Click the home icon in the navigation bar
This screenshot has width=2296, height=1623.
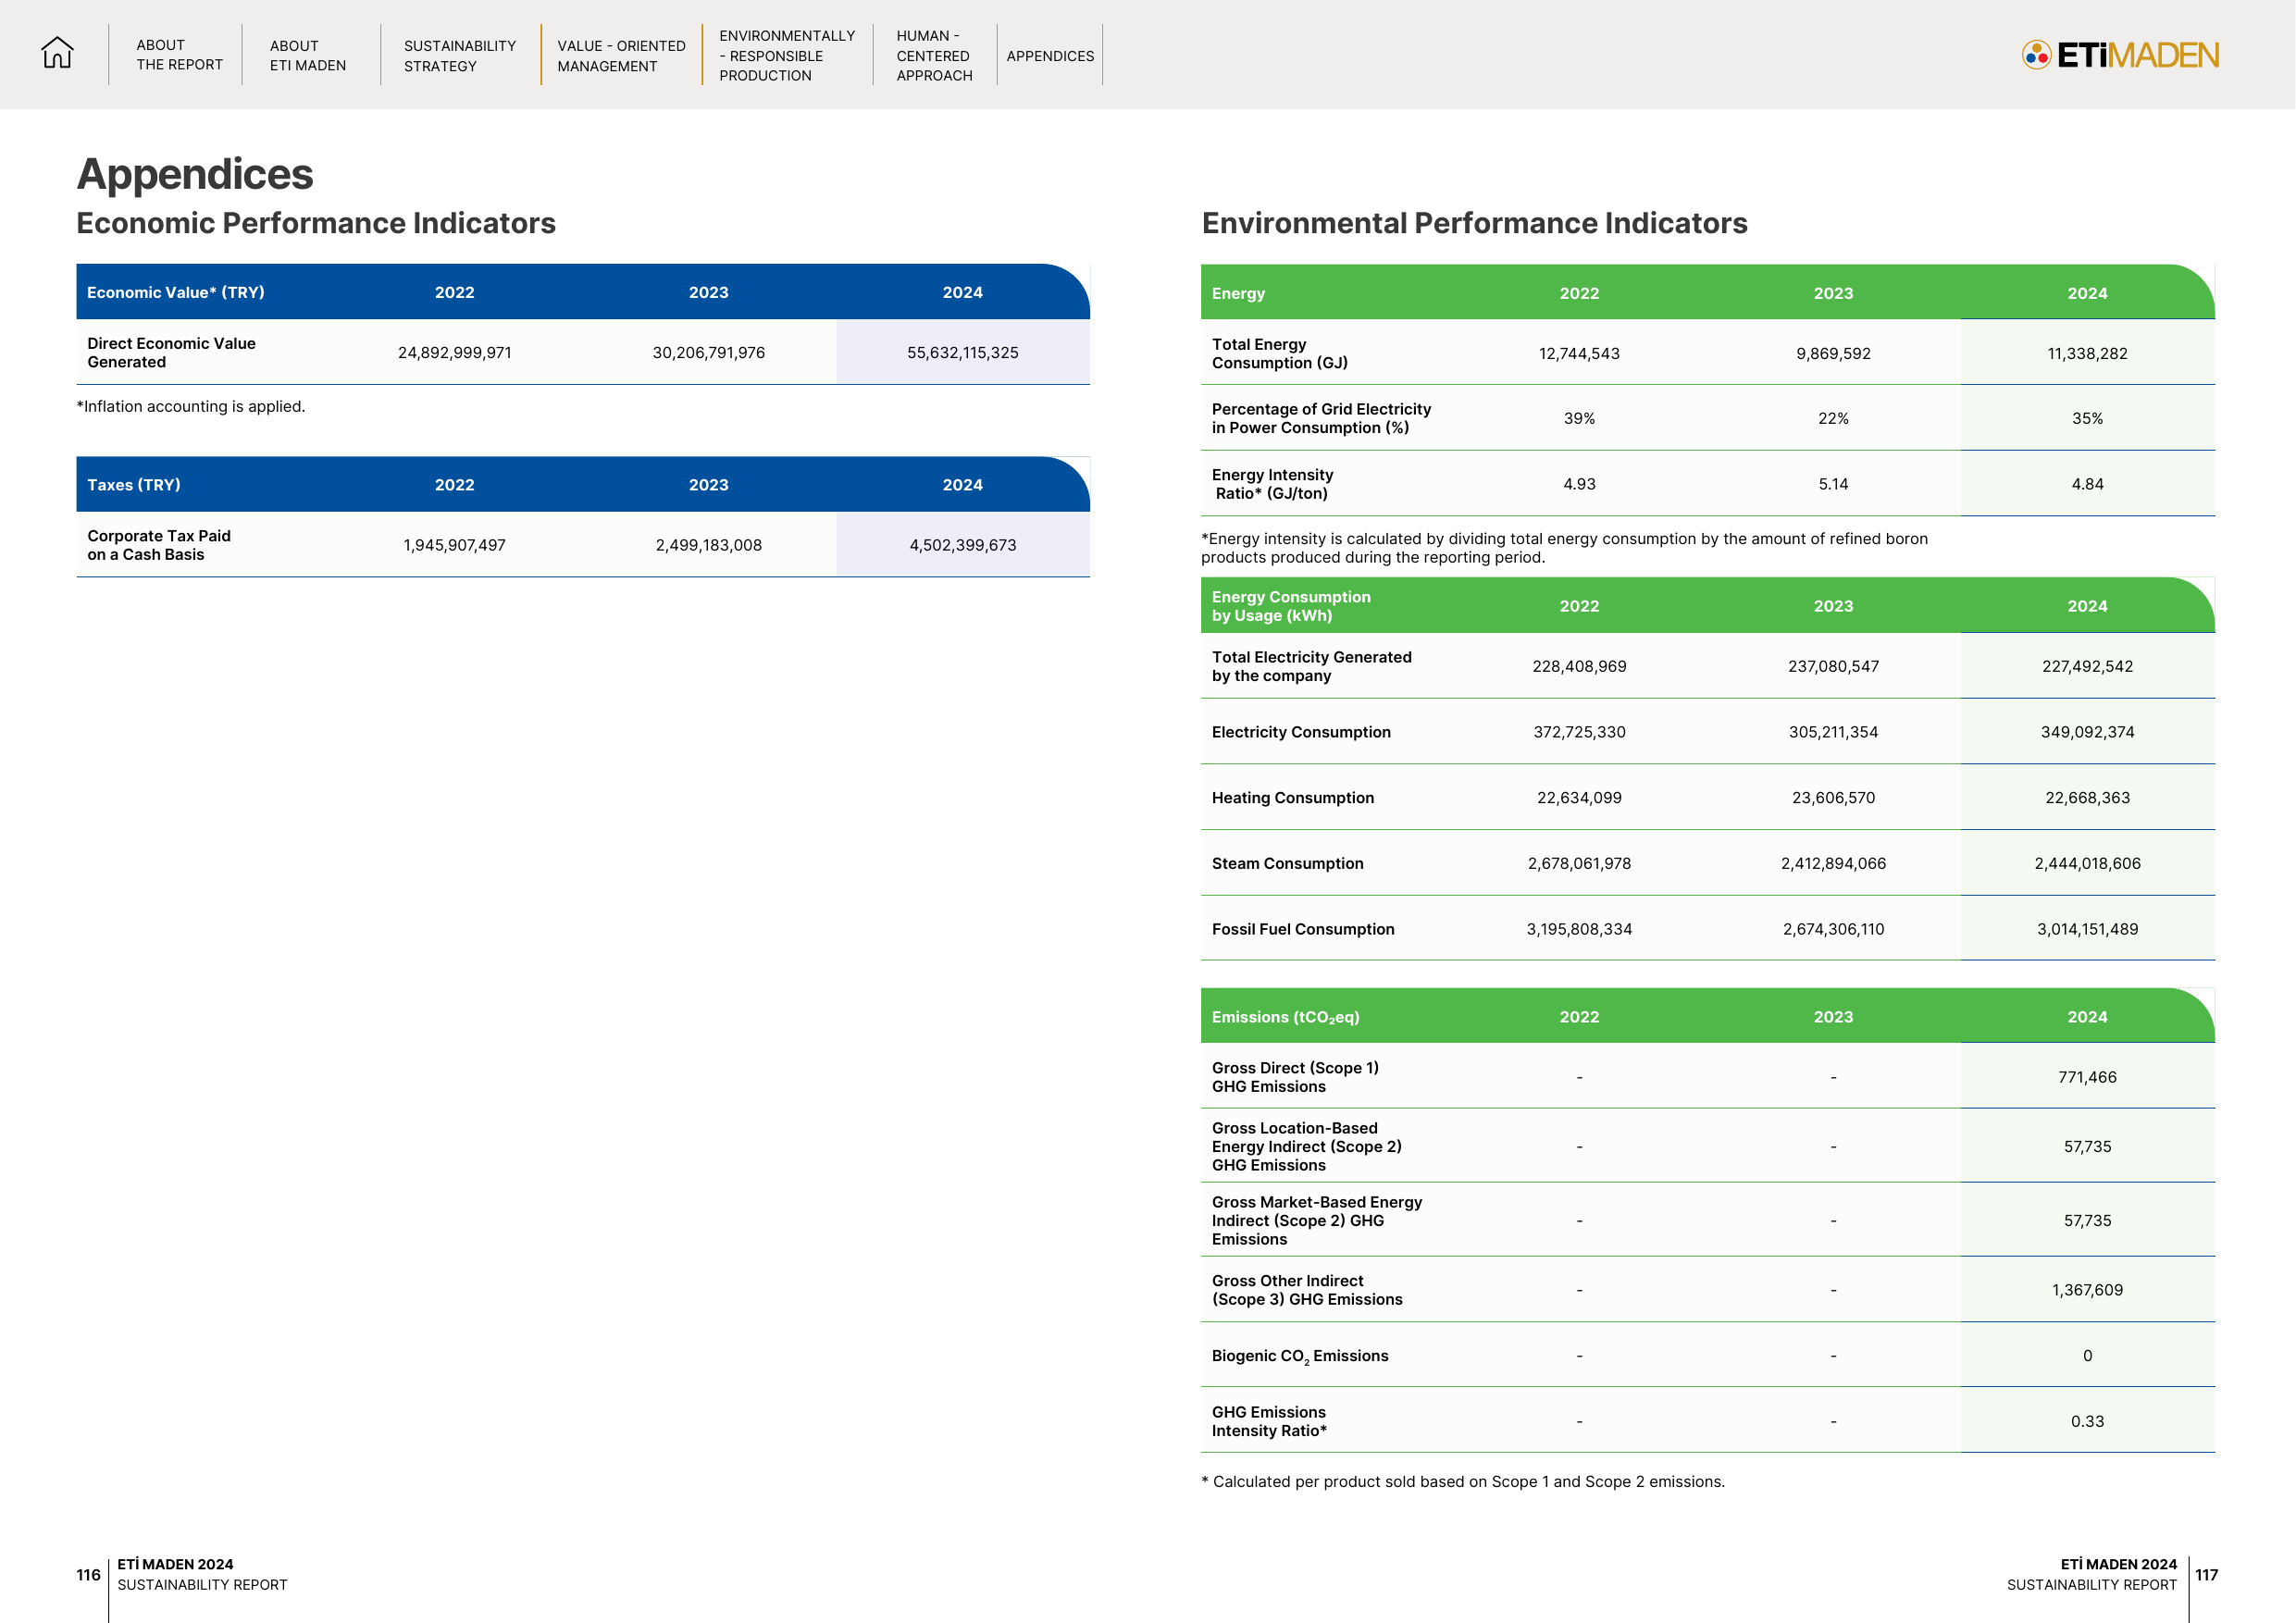click(57, 53)
